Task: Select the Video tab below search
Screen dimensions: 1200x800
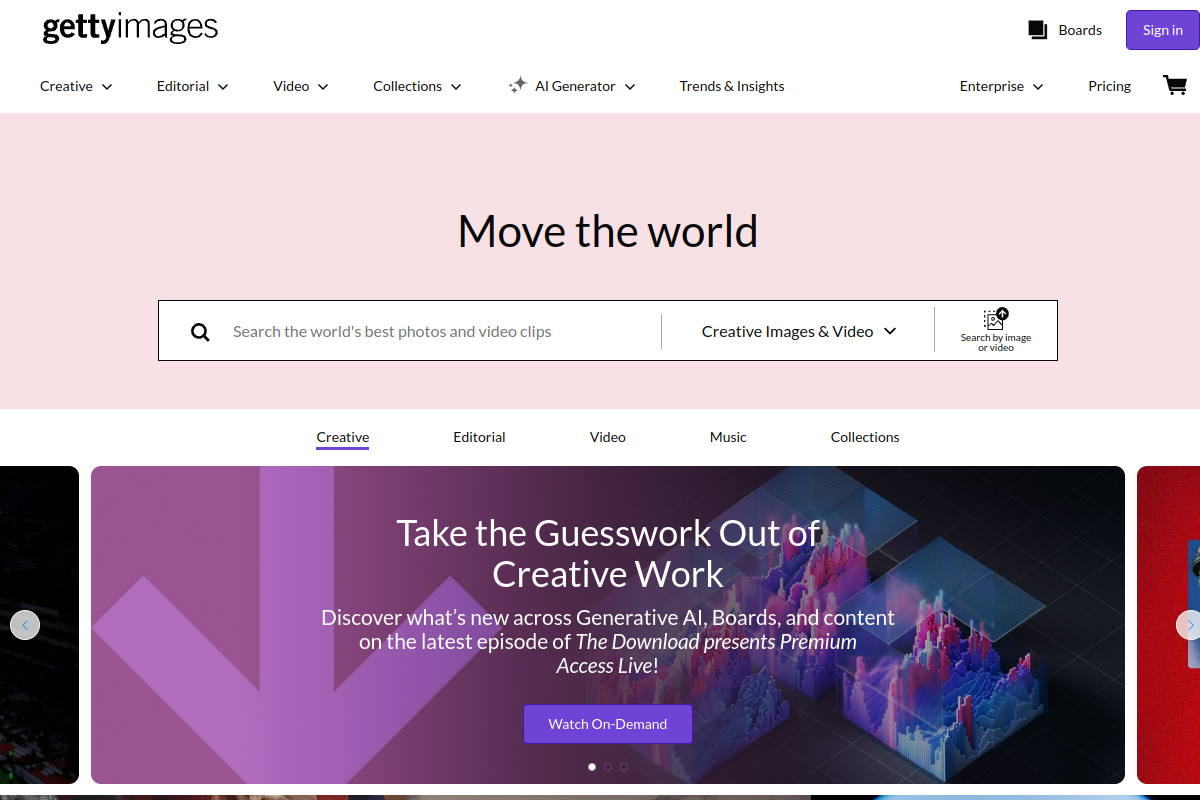Action: pos(608,437)
